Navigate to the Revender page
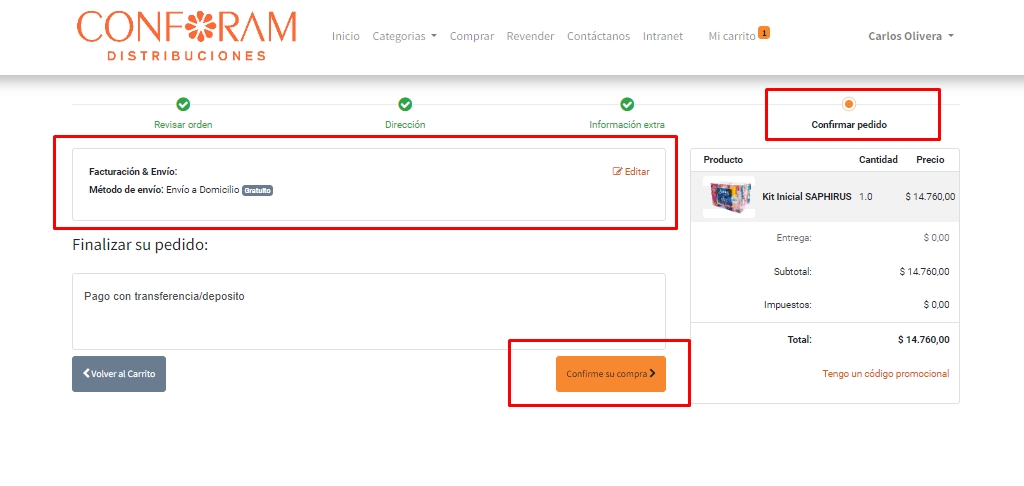The width and height of the screenshot is (1024, 486). click(x=530, y=36)
